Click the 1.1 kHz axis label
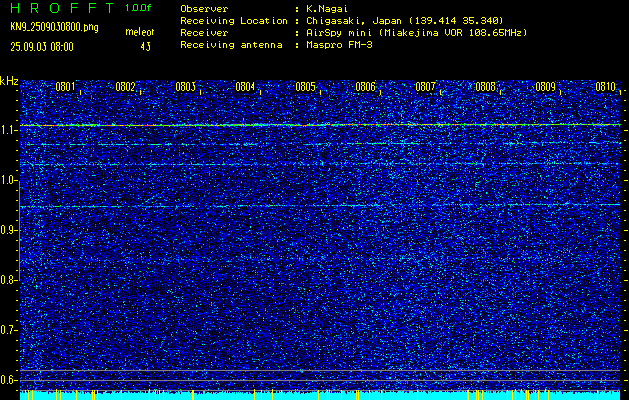This screenshot has width=629, height=400. coord(8,131)
